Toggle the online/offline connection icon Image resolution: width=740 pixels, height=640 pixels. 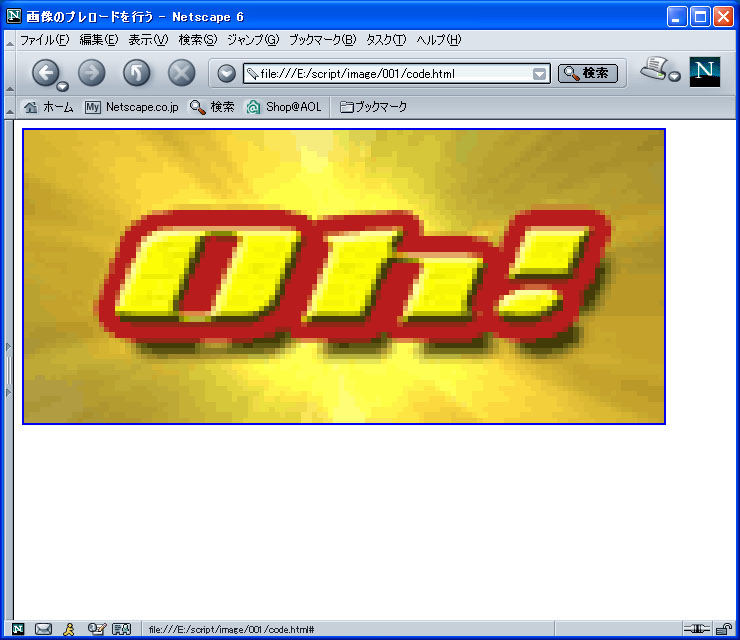point(696,629)
